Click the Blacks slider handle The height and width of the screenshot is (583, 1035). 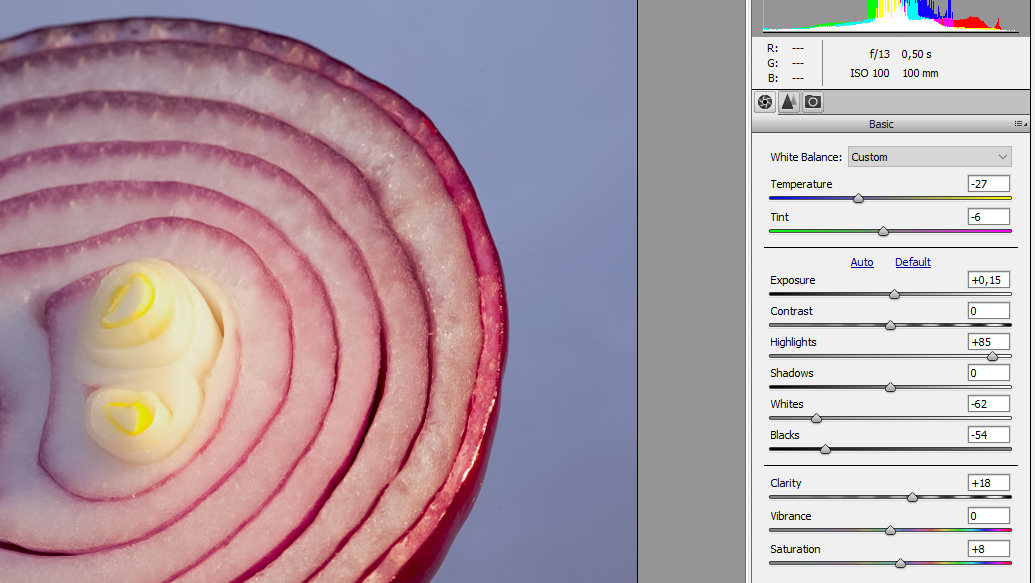[x=825, y=450]
